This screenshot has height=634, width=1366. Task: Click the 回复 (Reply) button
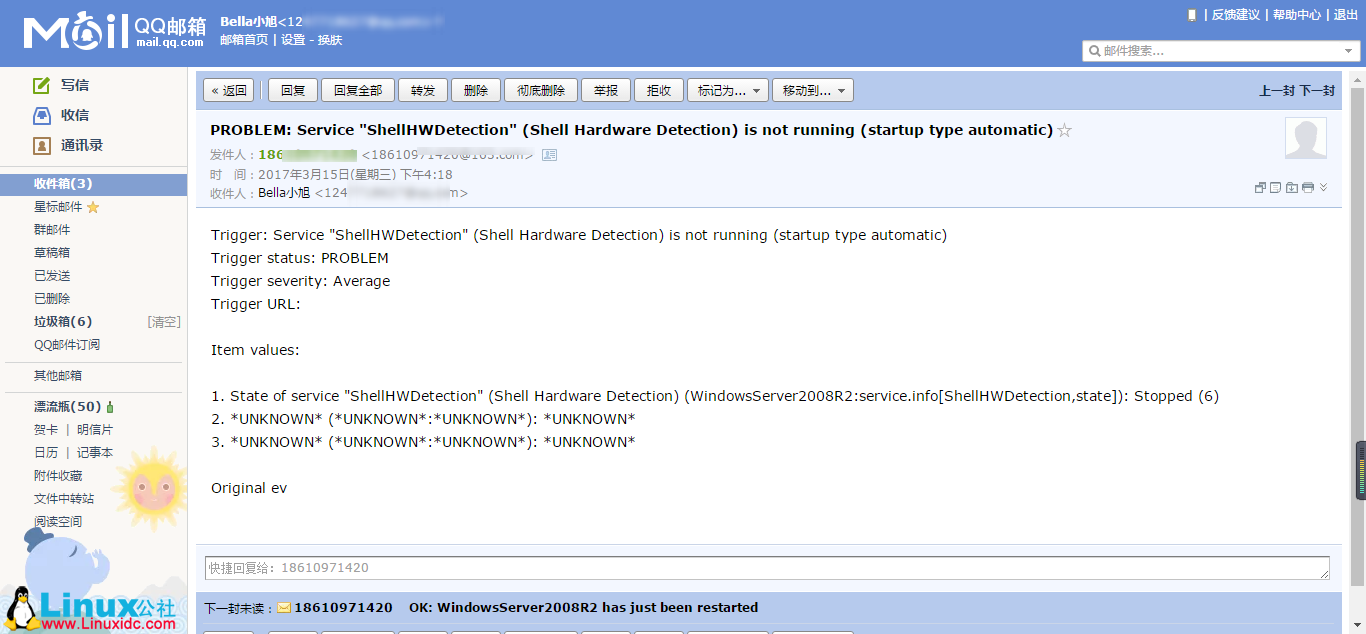[293, 91]
